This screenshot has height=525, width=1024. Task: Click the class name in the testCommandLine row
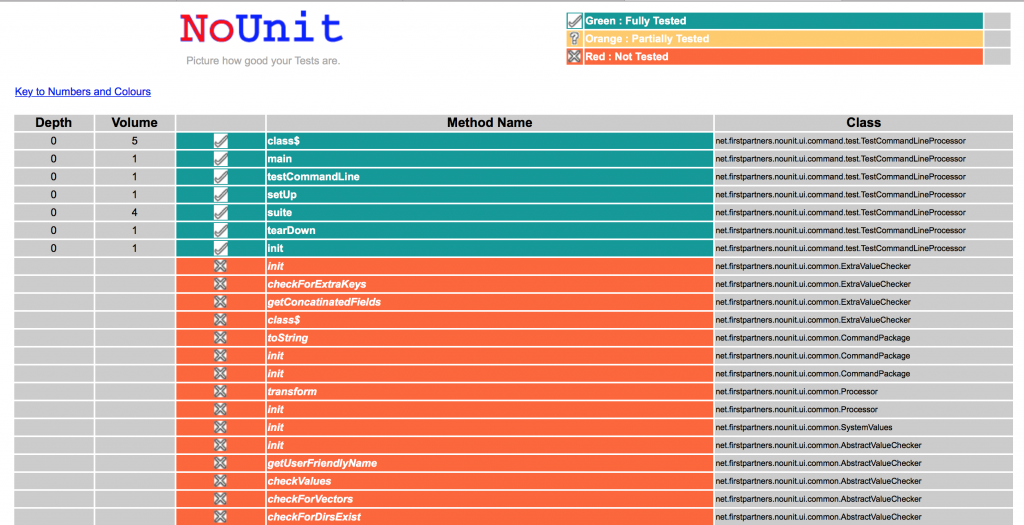tap(840, 177)
